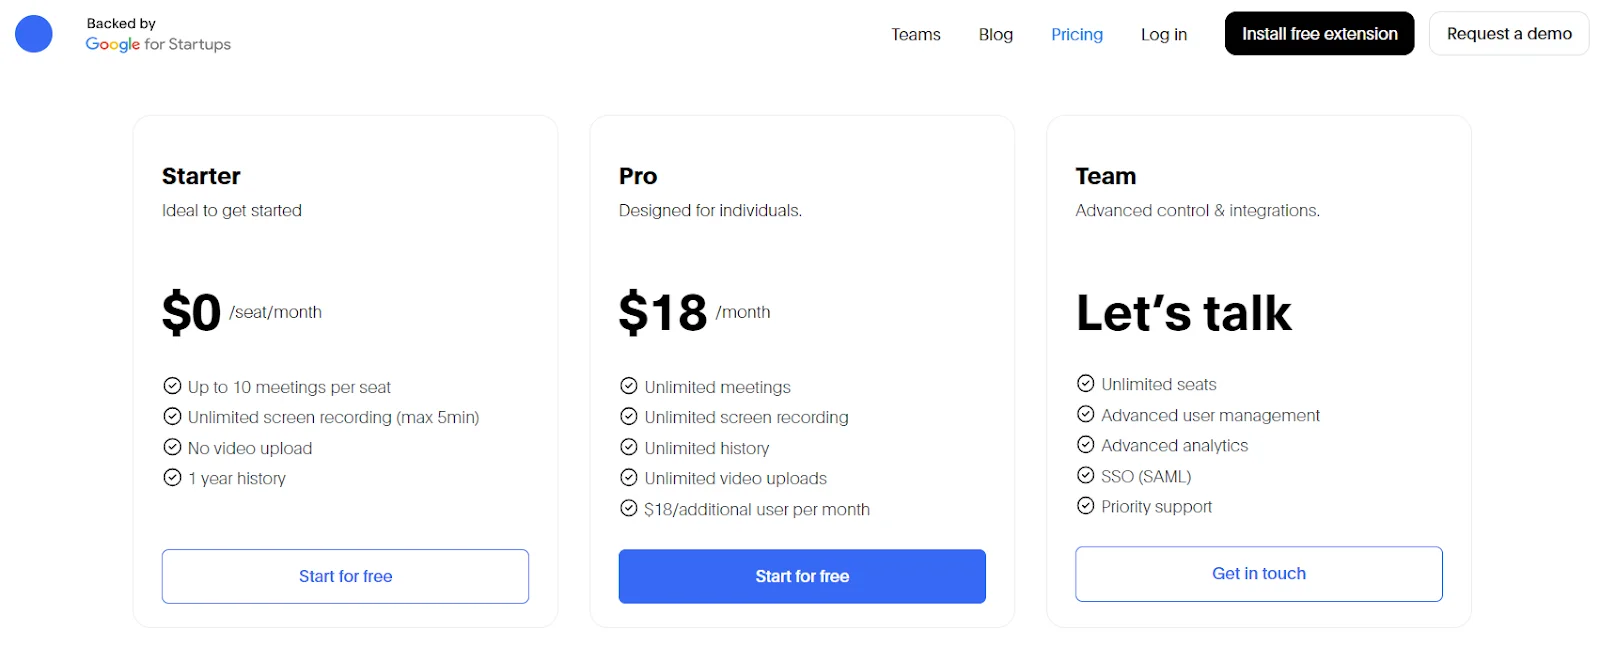
Task: Click checkmark icon beside No video upload
Action: (172, 447)
